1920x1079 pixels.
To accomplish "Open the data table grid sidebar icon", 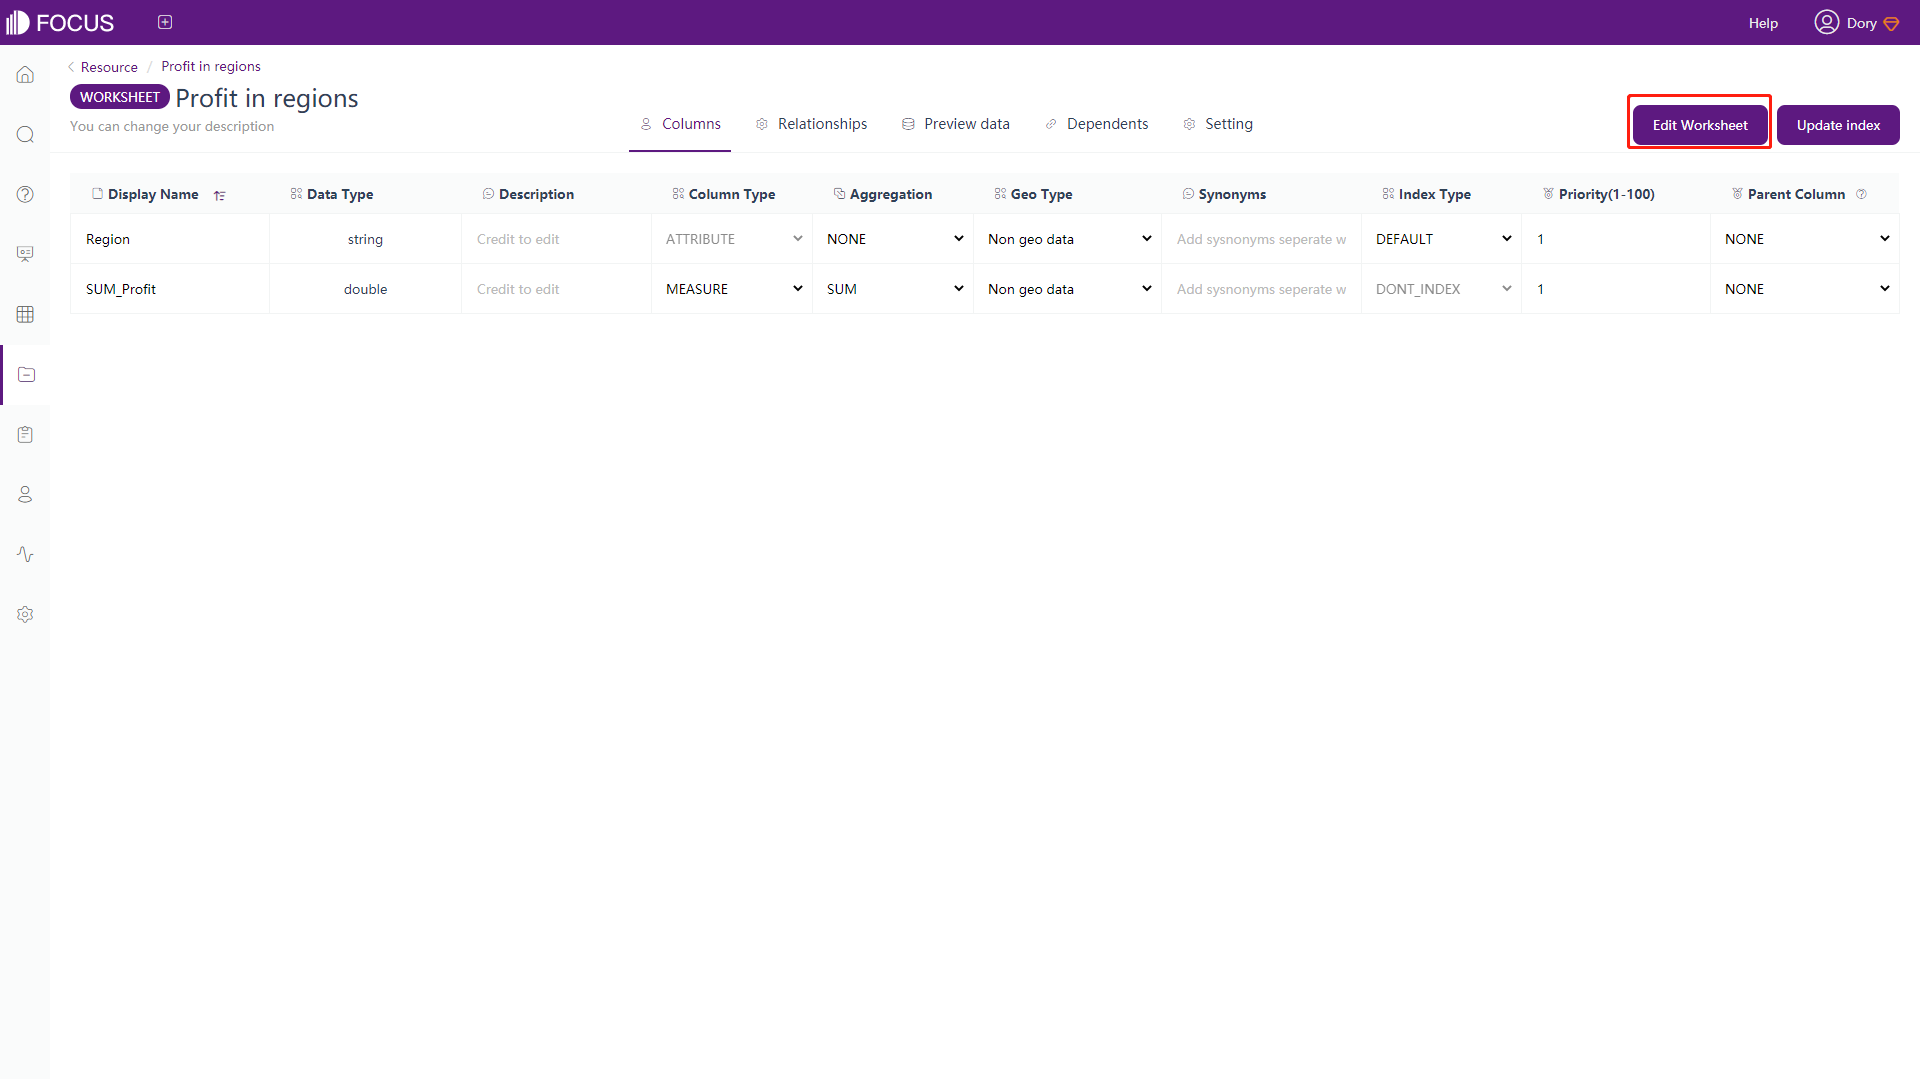I will click(x=25, y=314).
